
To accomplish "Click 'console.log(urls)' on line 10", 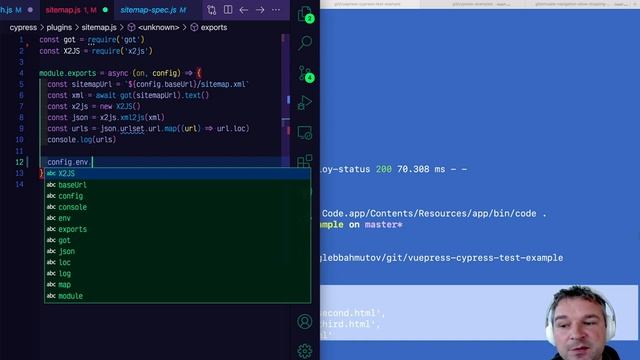I will tap(82, 140).
